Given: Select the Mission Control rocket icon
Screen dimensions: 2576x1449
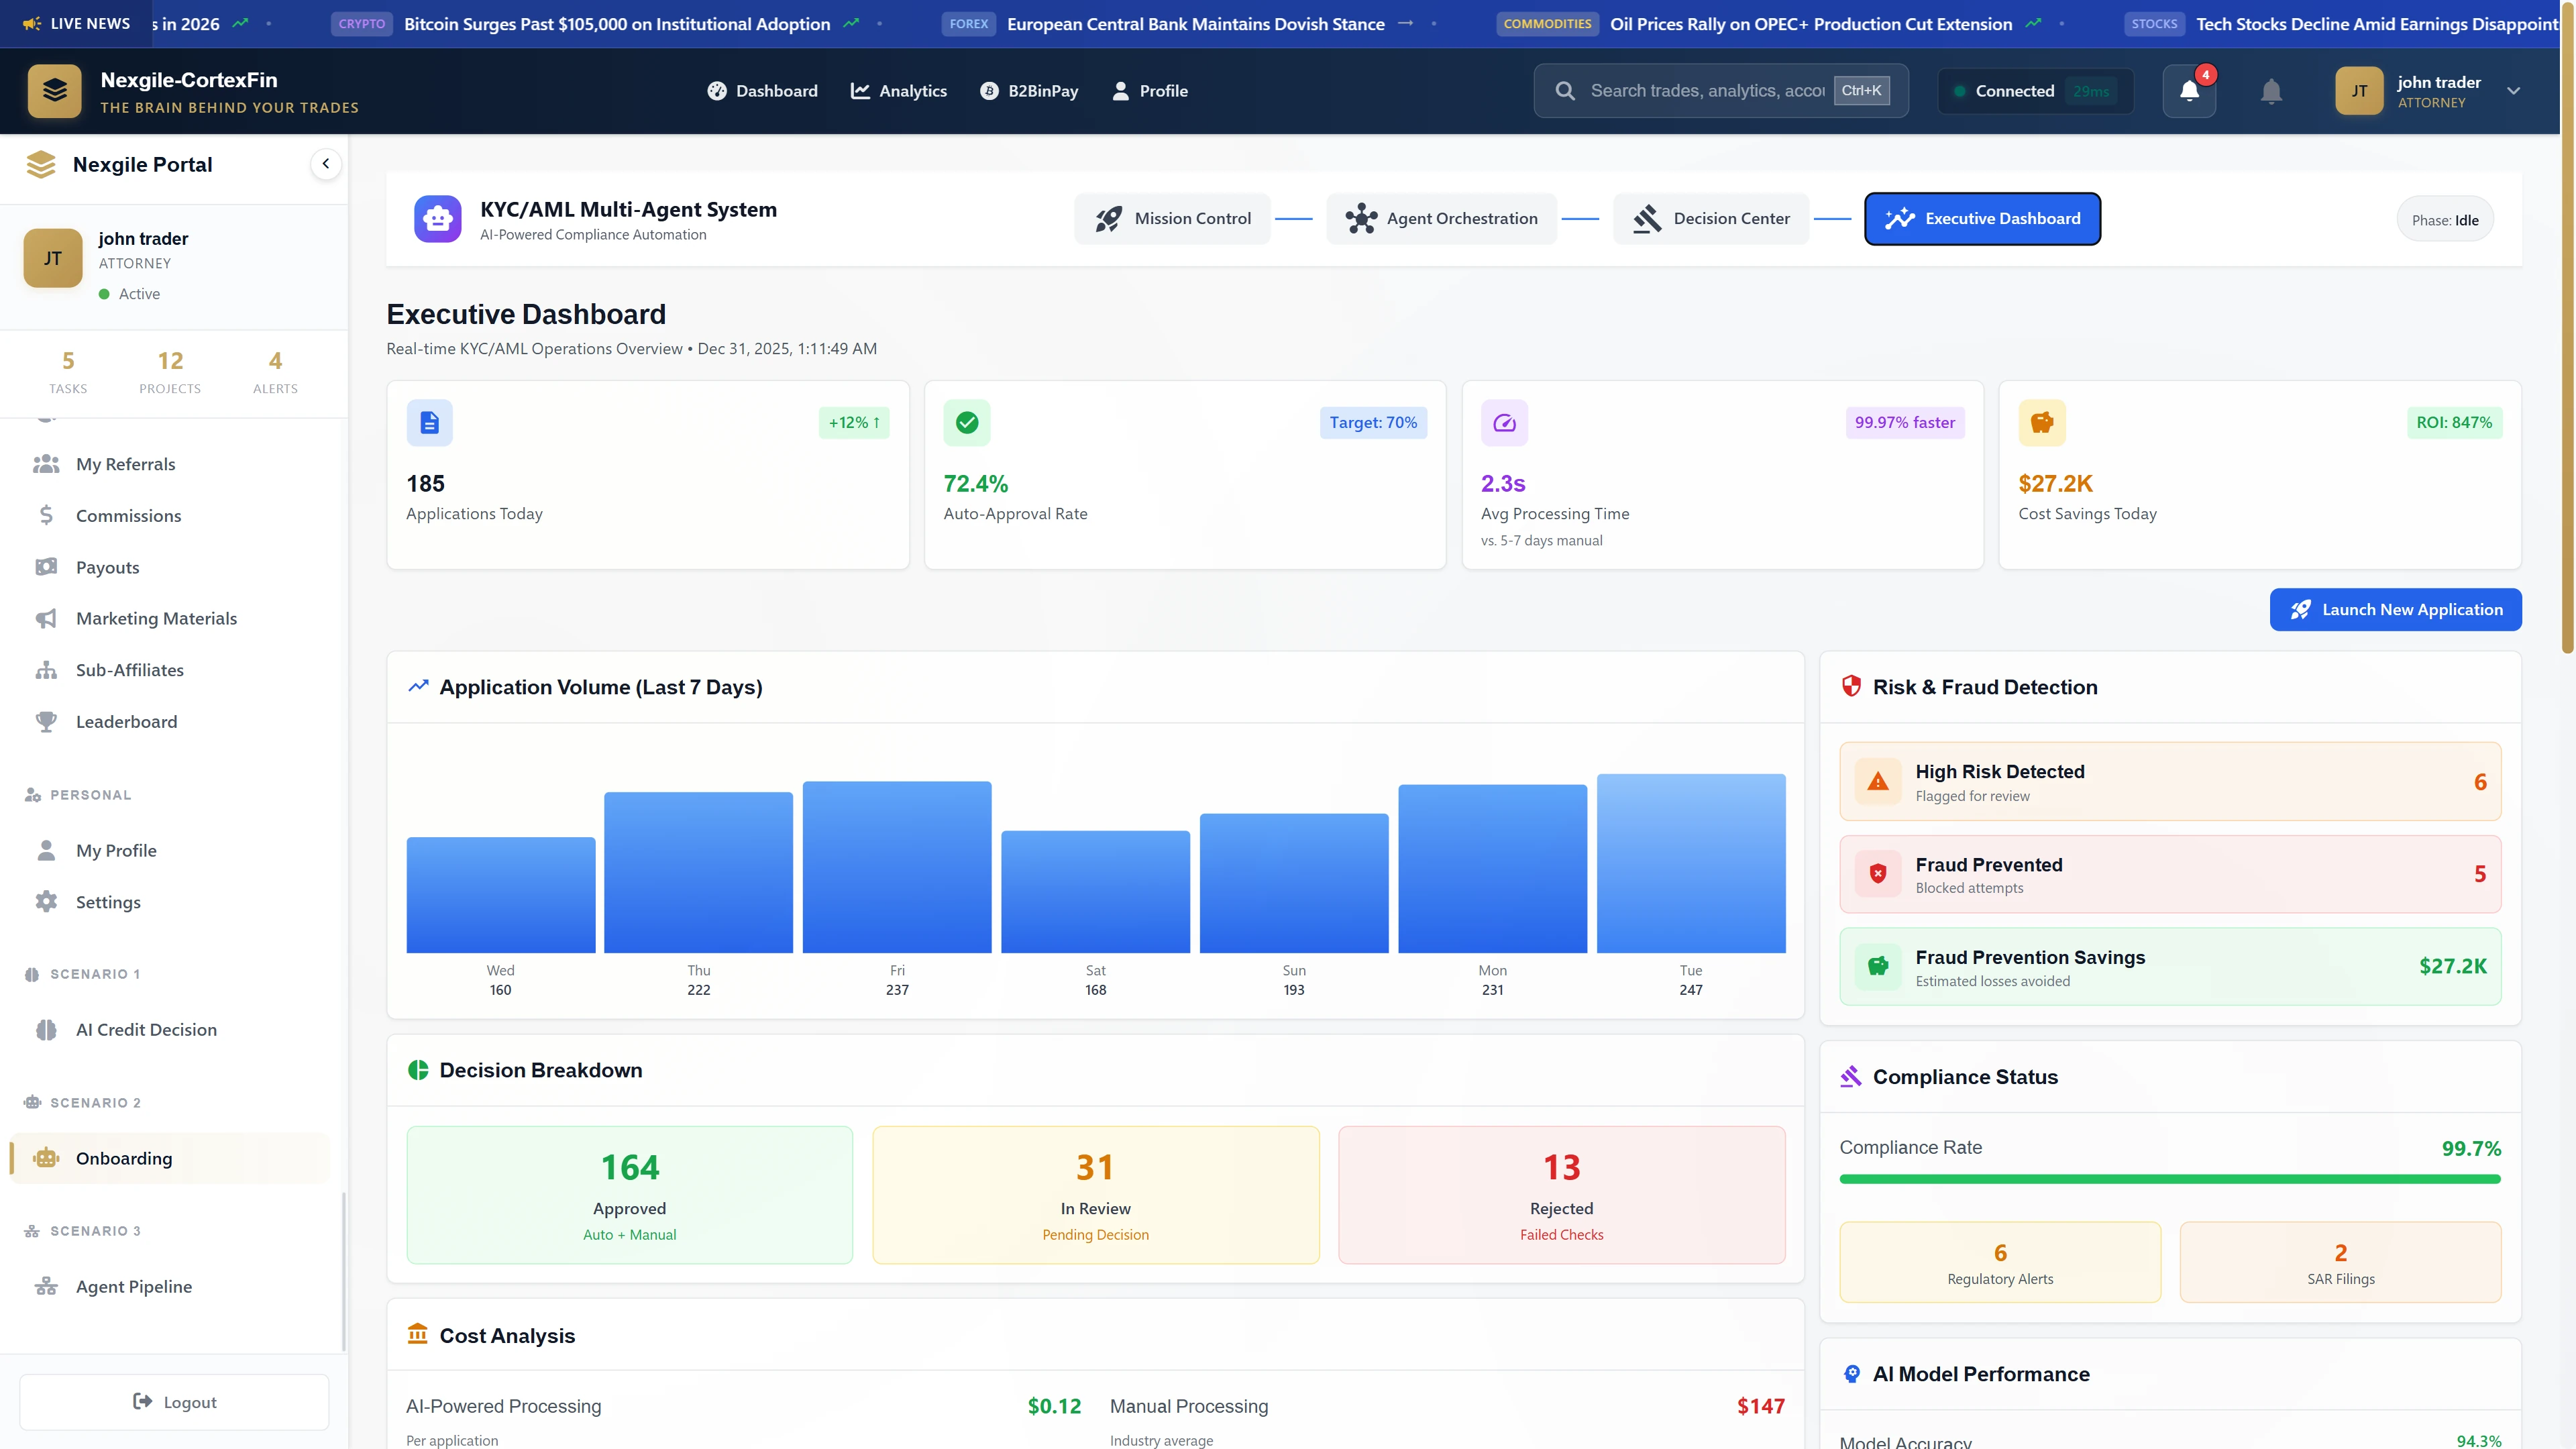Looking at the screenshot, I should point(1109,218).
